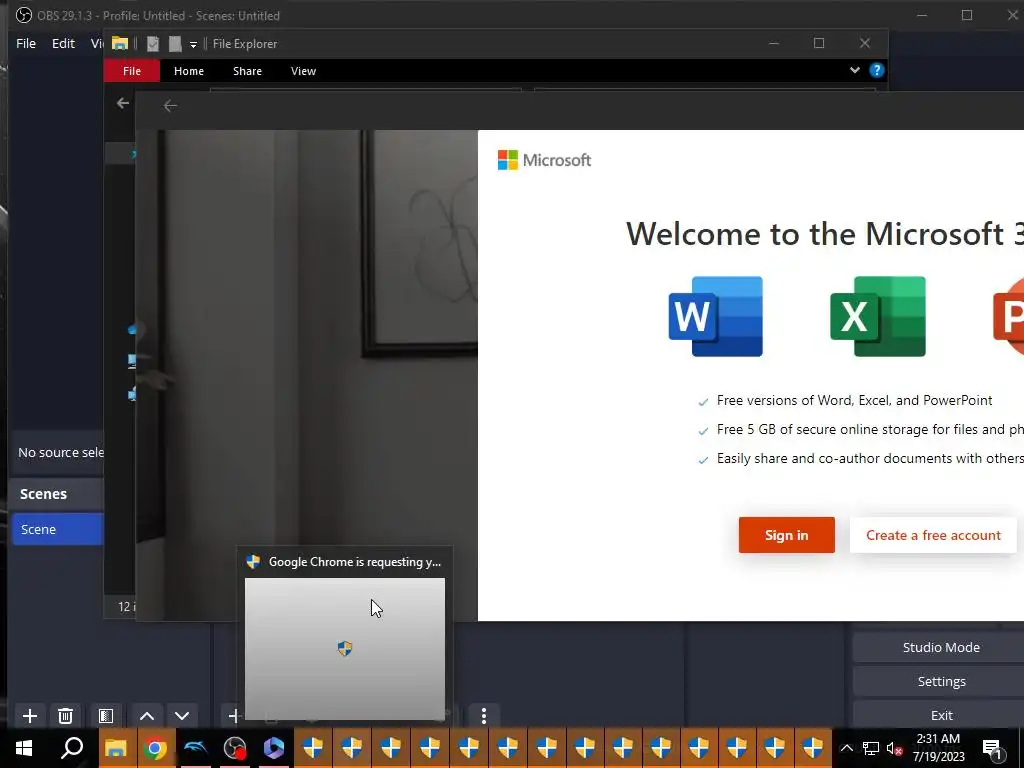The width and height of the screenshot is (1024, 768).
Task: Open the taskbar clock showing 2:31 AM
Action: click(x=938, y=748)
